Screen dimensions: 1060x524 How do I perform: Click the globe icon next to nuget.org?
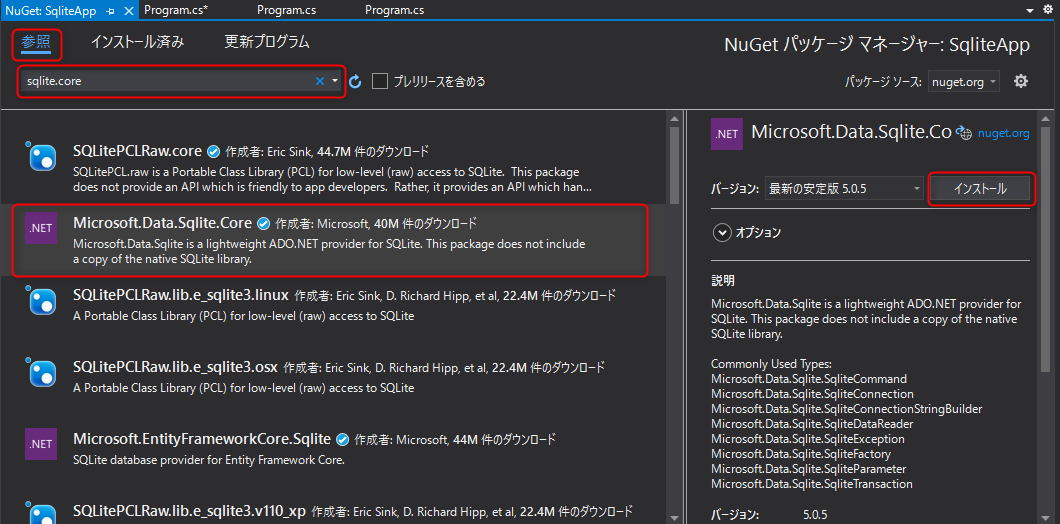[x=964, y=132]
